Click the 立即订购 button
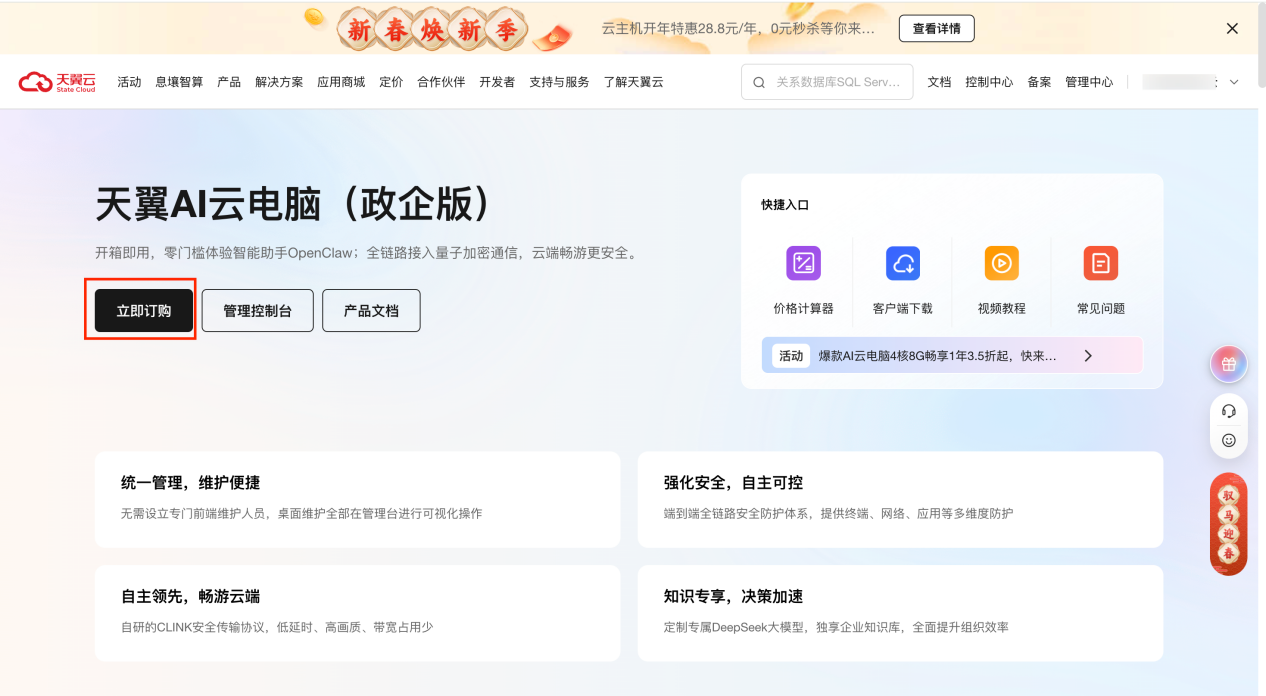Image resolution: width=1266 pixels, height=696 pixels. (143, 311)
